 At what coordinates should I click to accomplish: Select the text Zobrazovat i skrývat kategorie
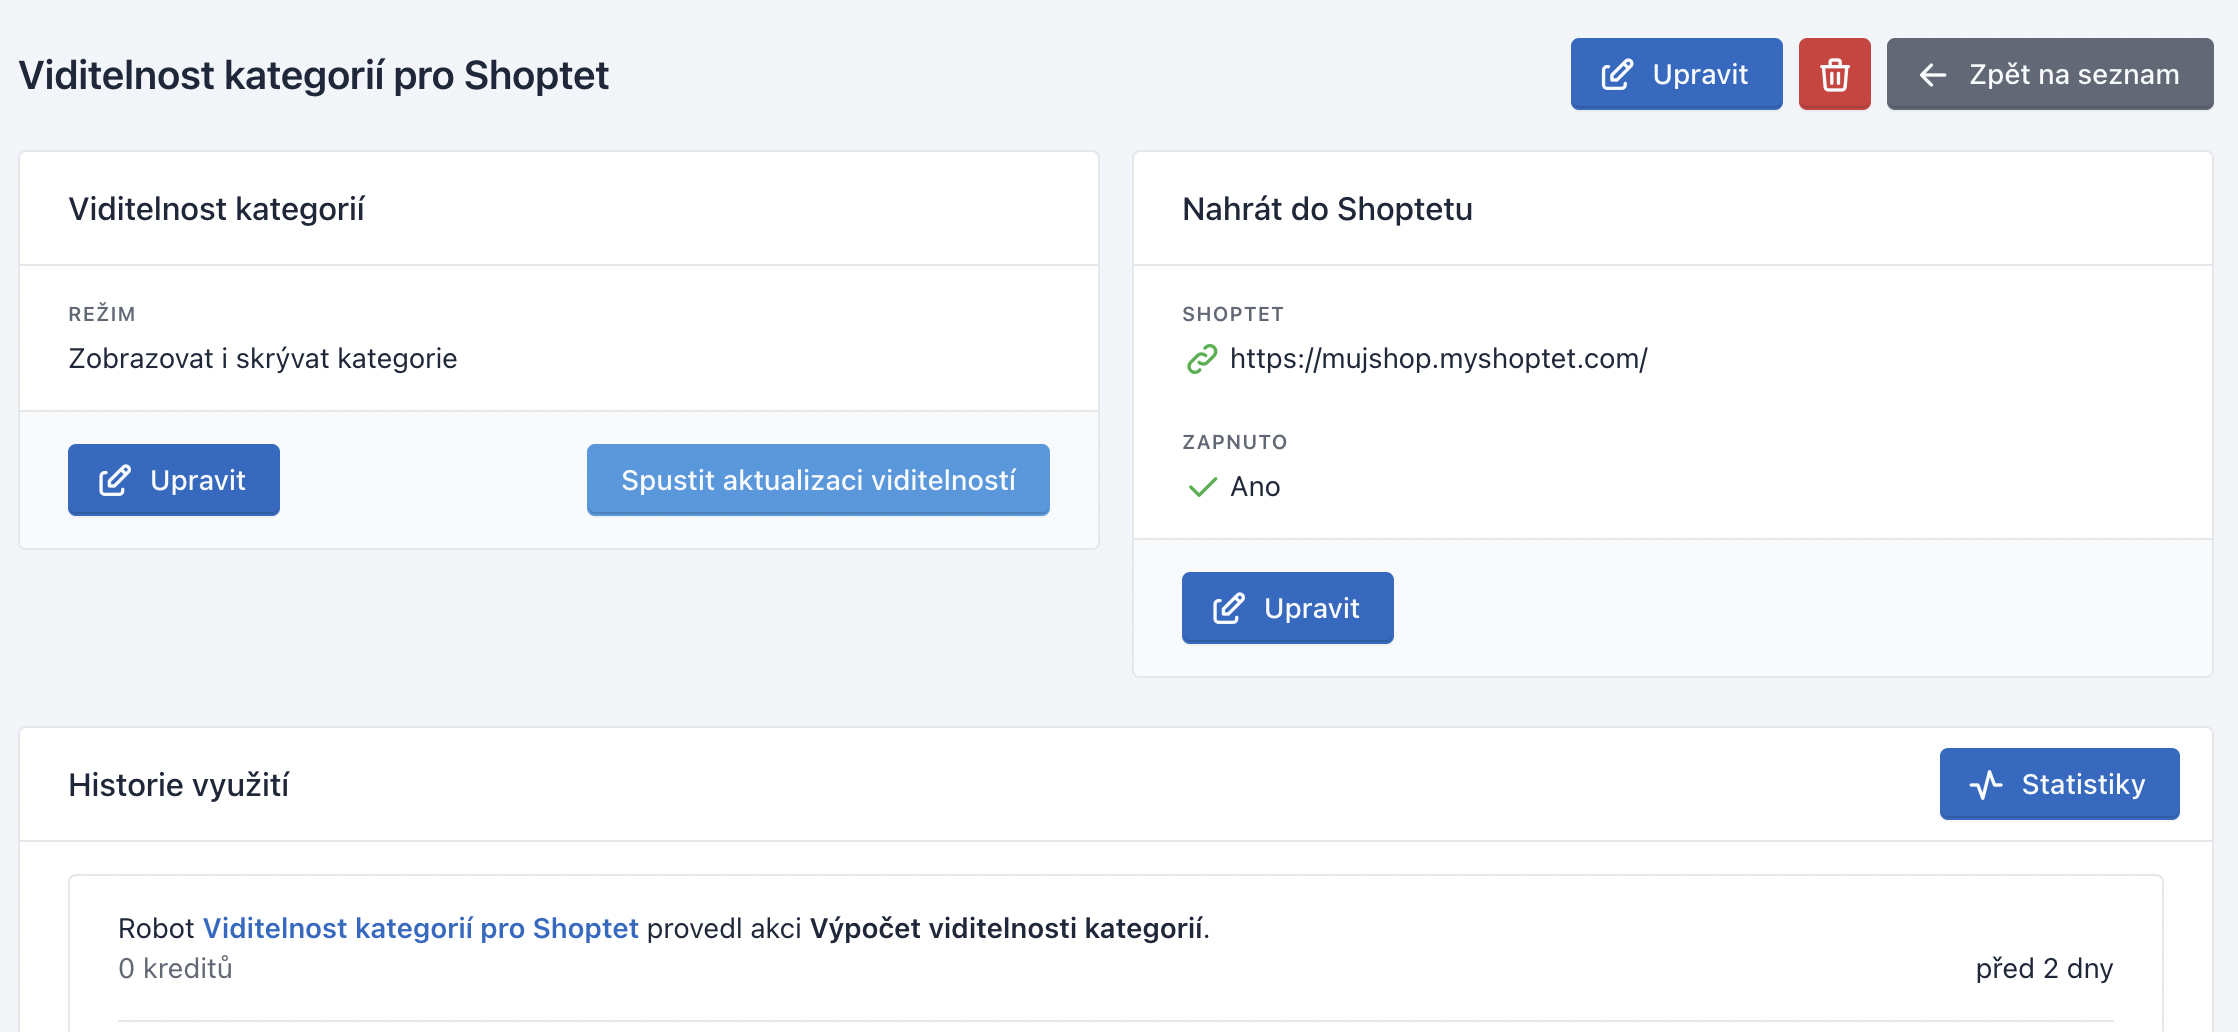pyautogui.click(x=263, y=359)
